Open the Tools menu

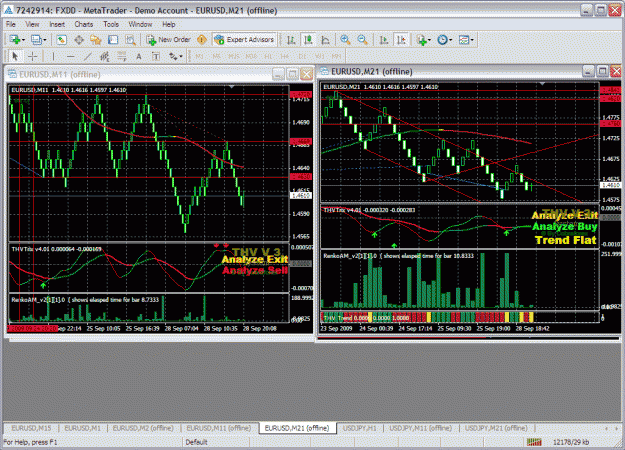tap(111, 24)
